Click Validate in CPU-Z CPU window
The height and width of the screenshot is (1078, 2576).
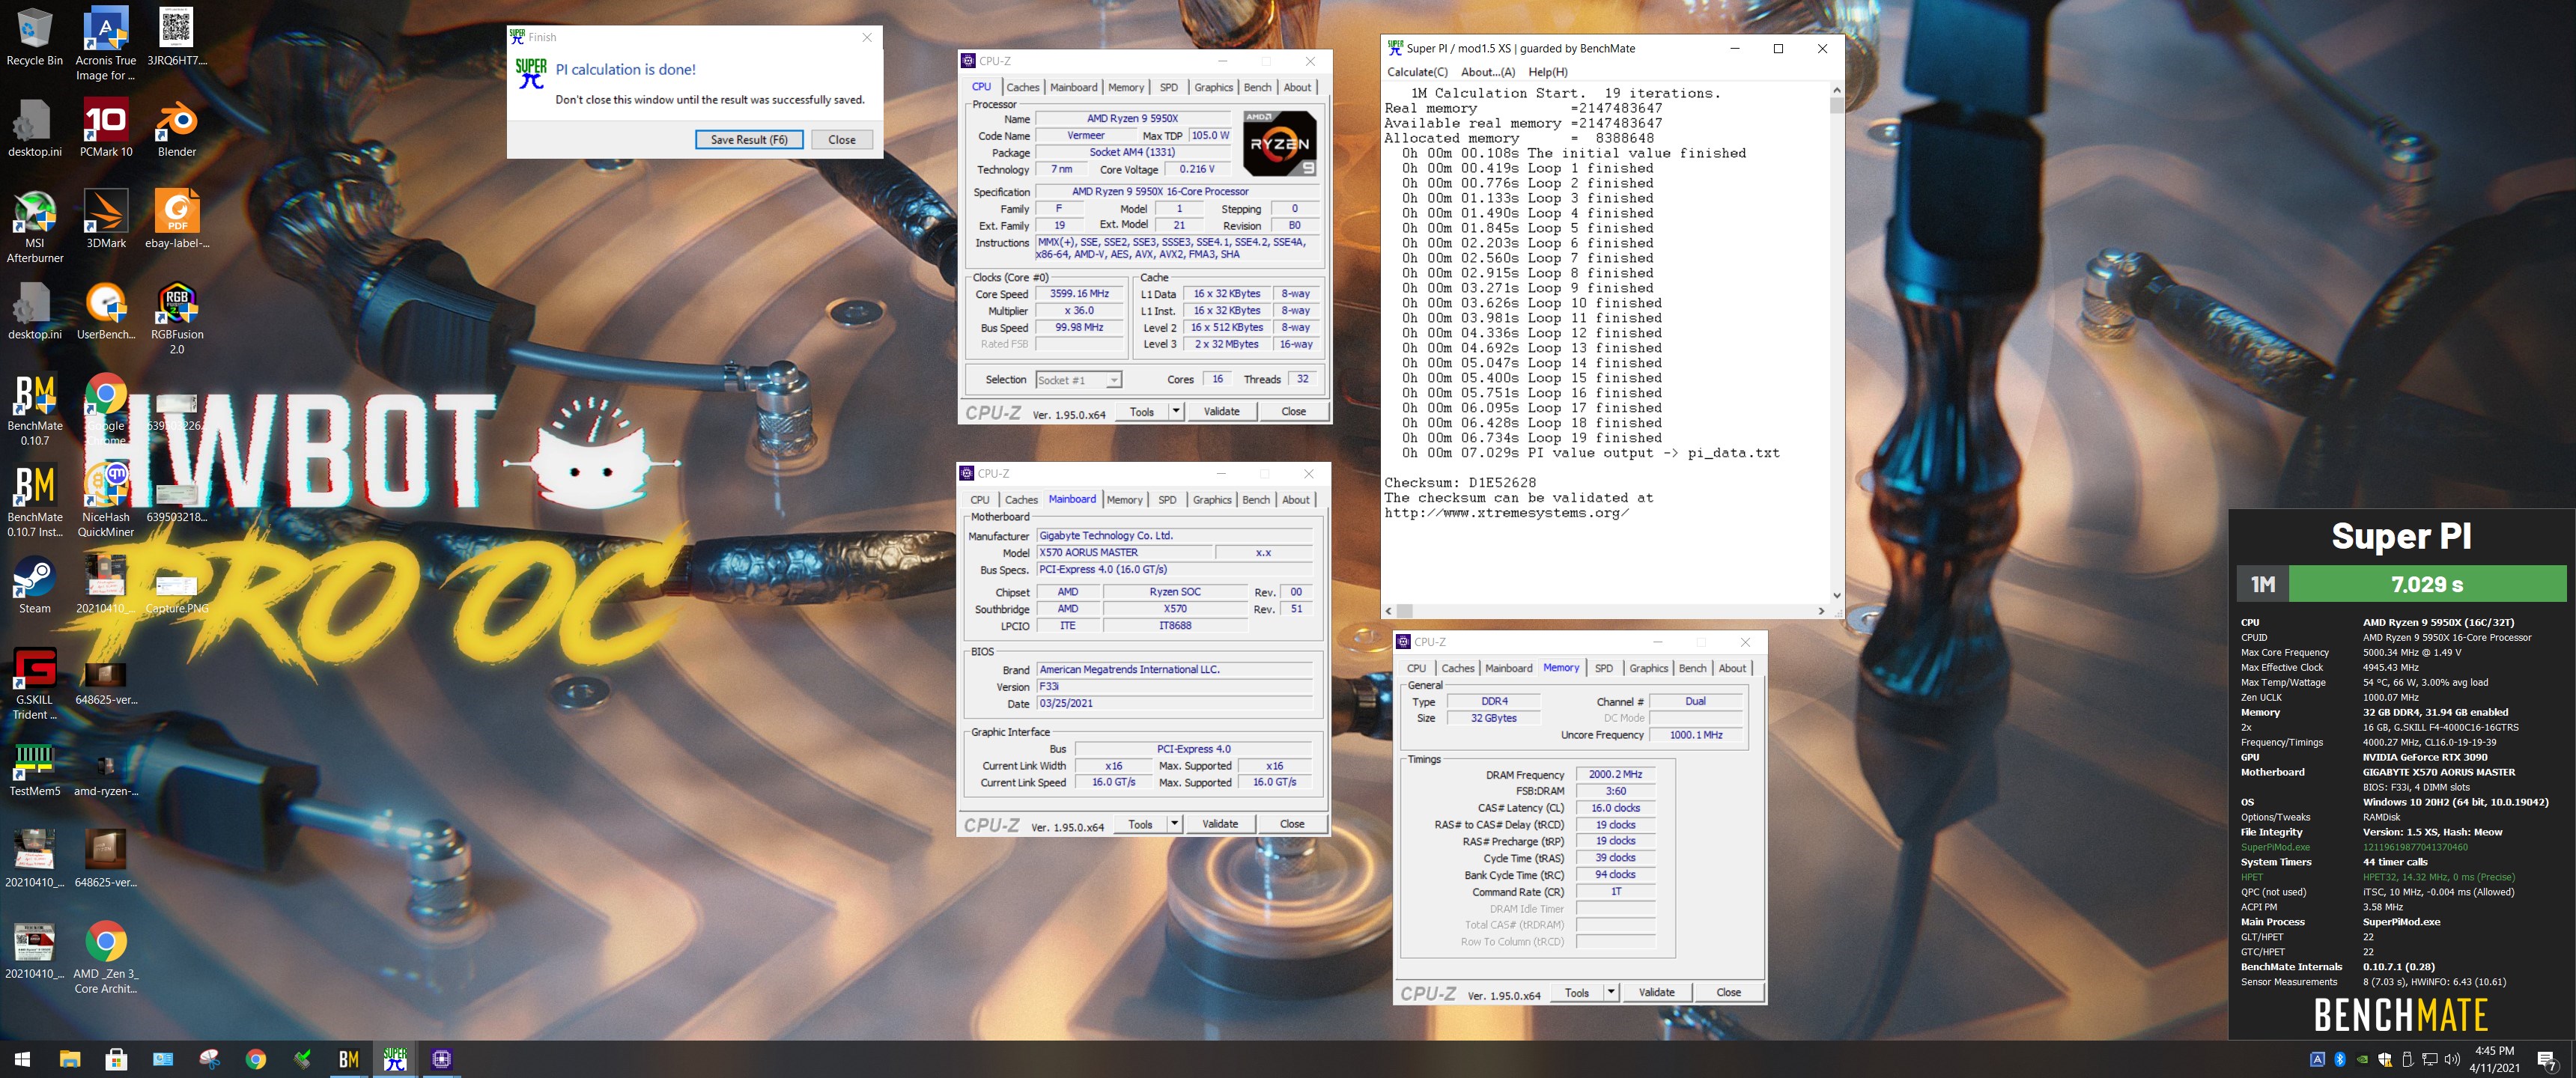(x=1221, y=411)
